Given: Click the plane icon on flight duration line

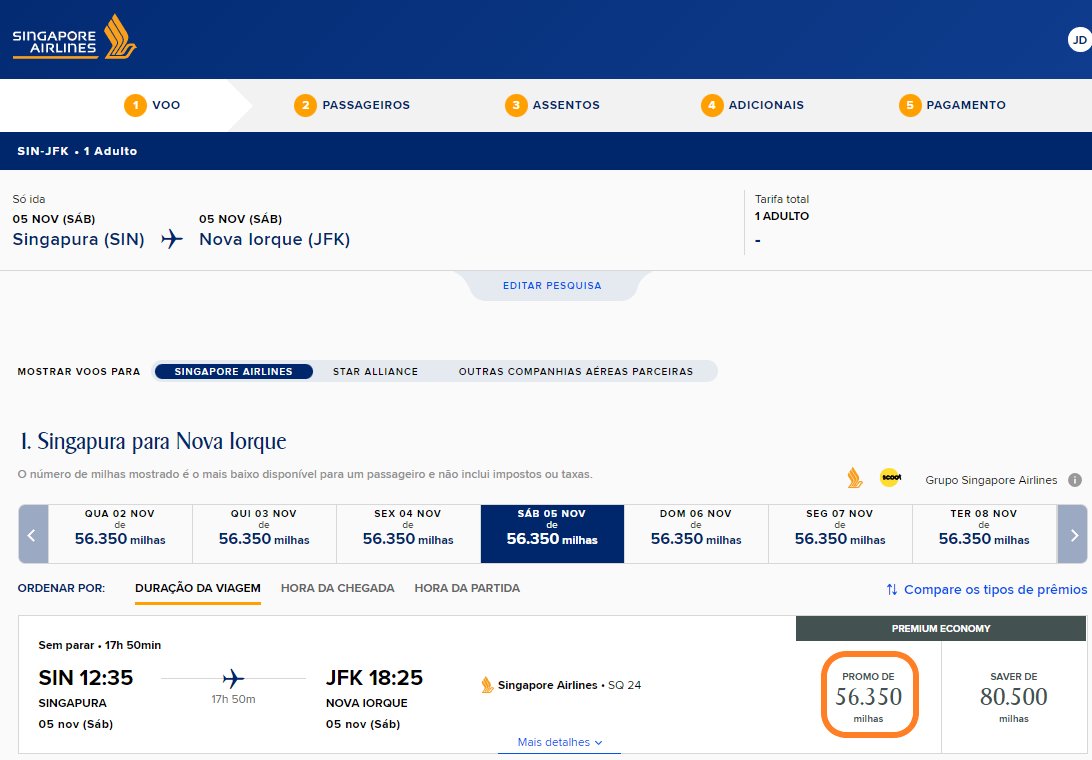Looking at the screenshot, I should pos(233,678).
